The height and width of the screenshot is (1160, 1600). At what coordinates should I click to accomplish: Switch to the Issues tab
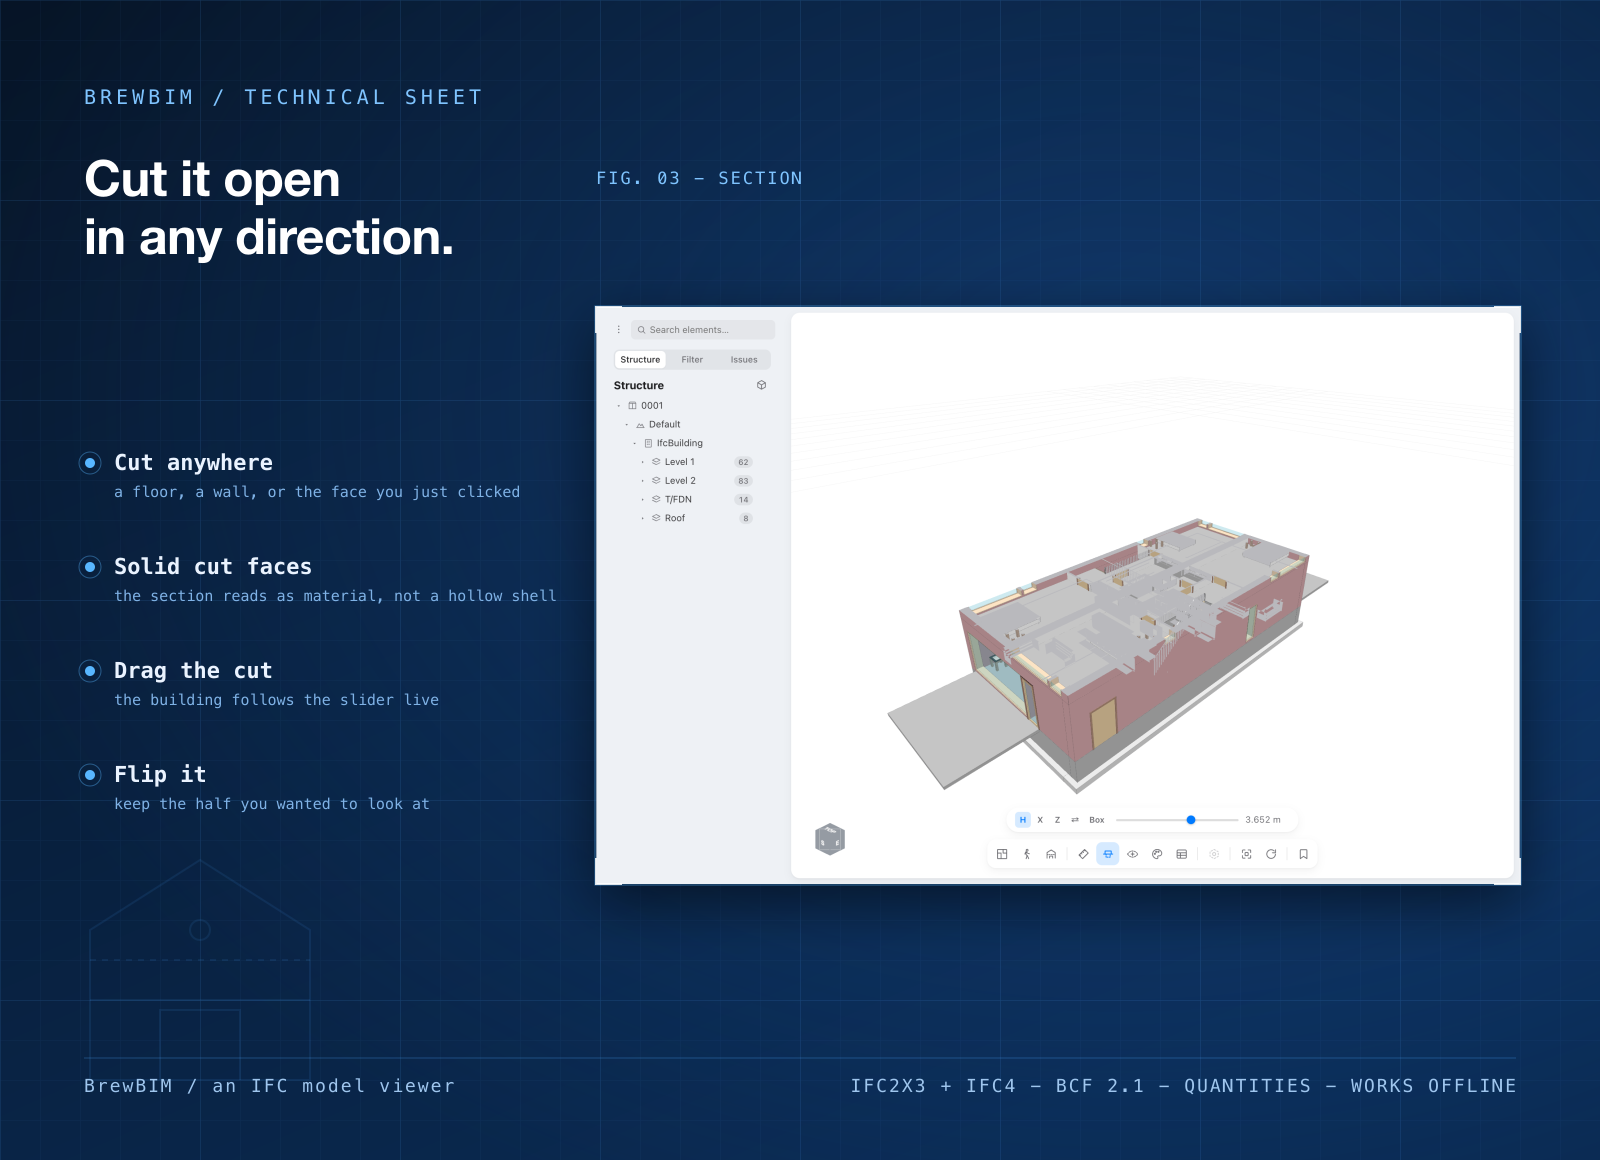coord(744,360)
